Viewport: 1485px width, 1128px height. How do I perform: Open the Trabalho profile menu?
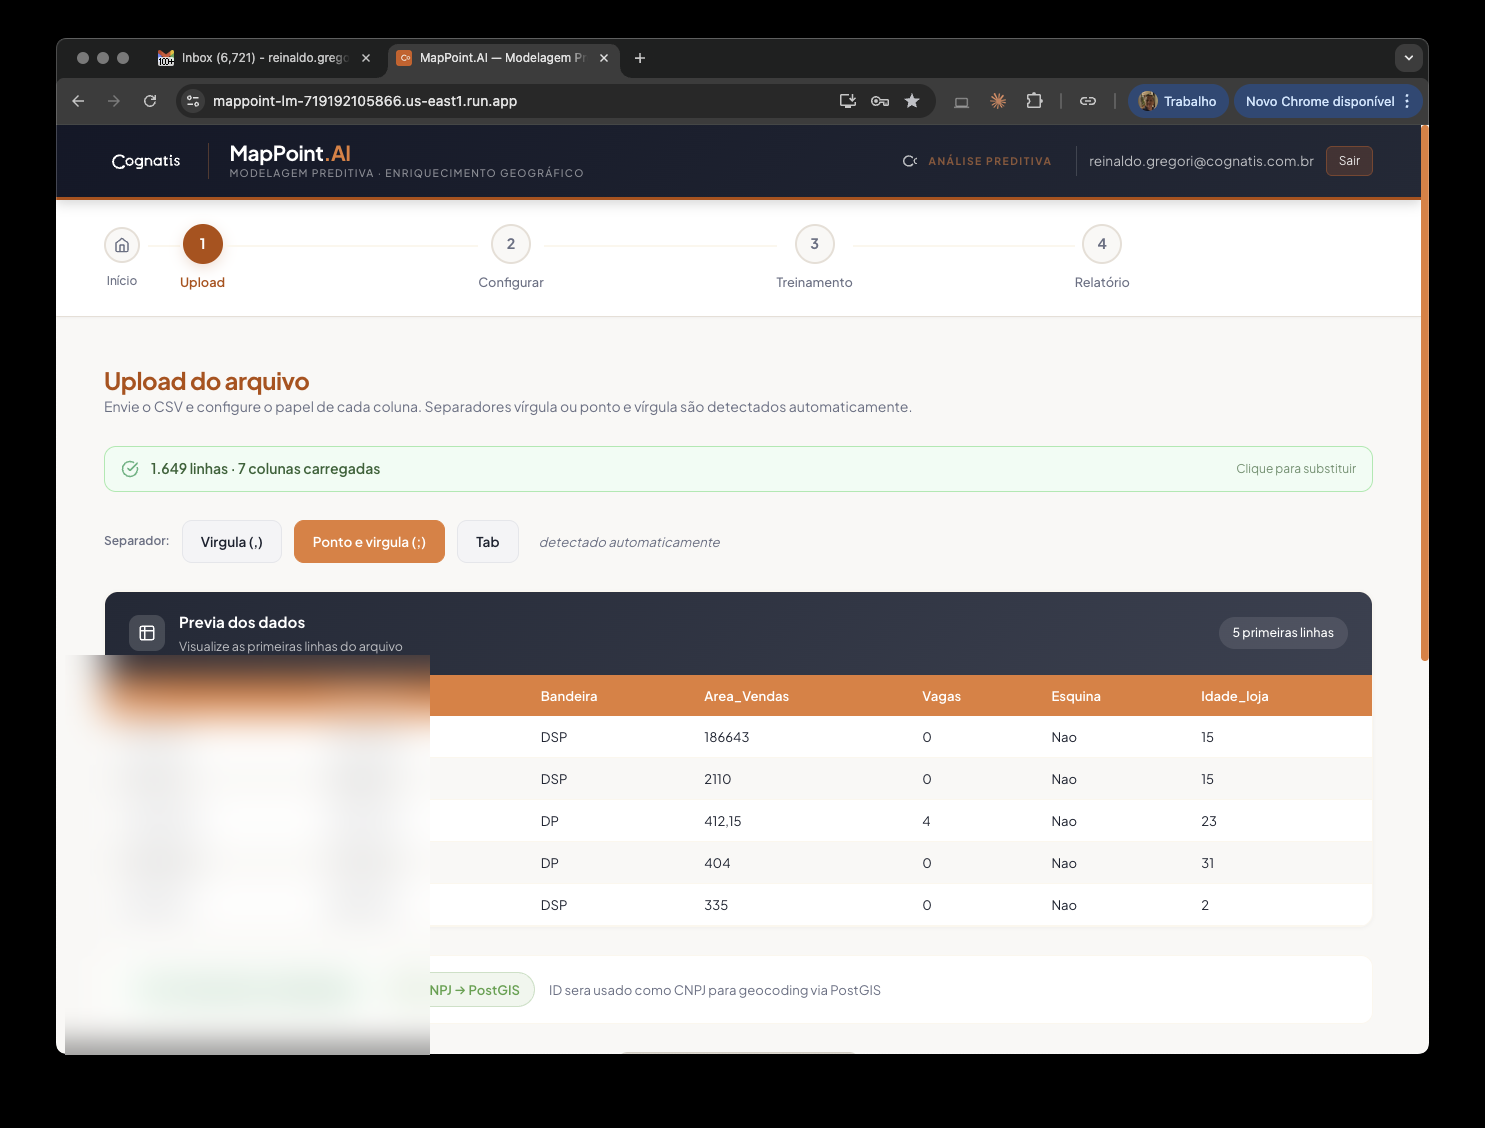click(x=1178, y=101)
